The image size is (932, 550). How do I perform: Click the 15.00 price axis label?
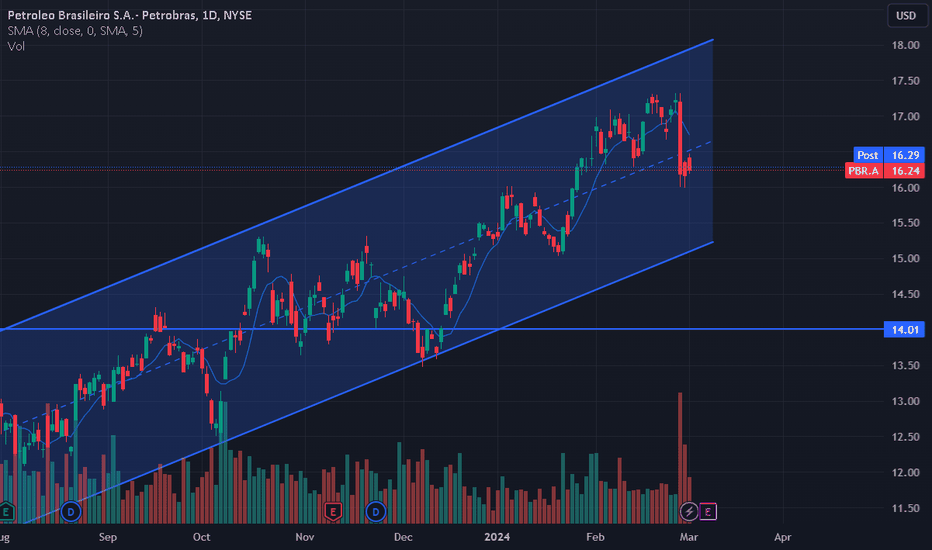pyautogui.click(x=905, y=259)
